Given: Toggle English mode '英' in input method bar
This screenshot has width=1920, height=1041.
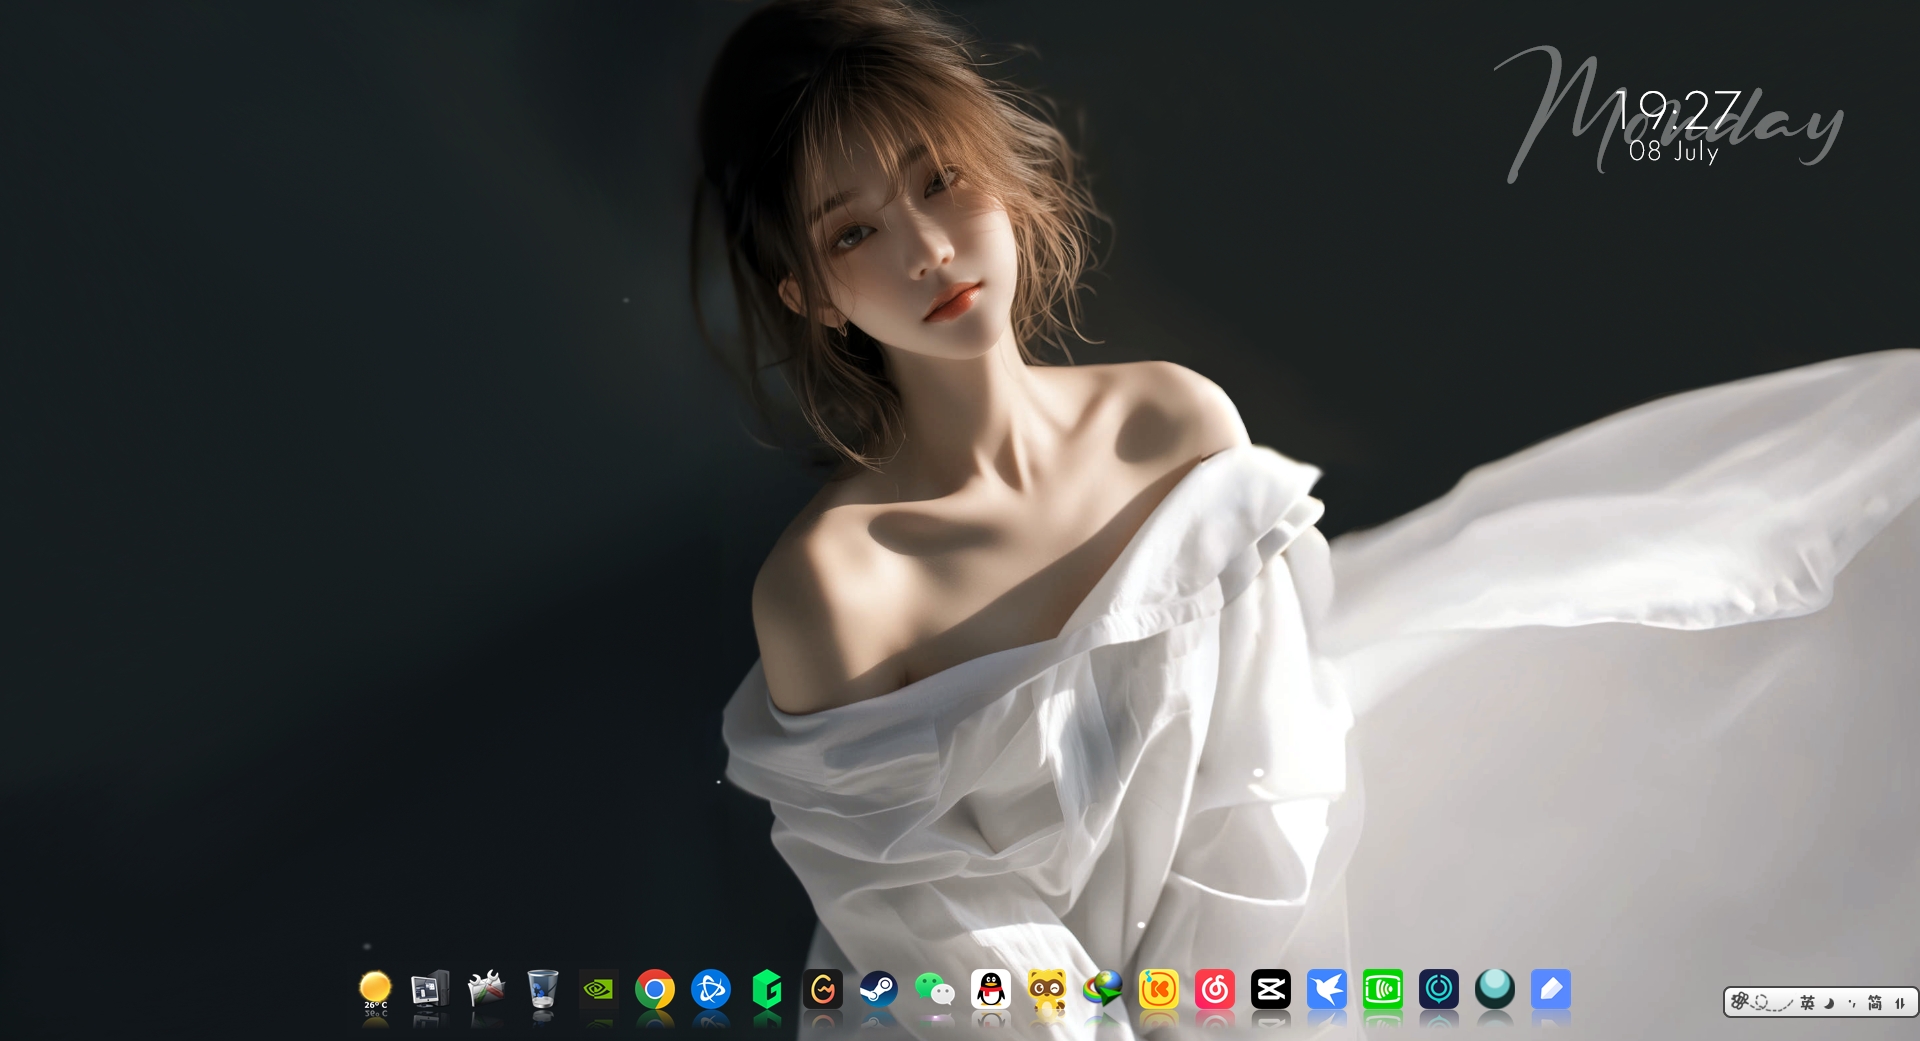Looking at the screenshot, I should 1807,1002.
